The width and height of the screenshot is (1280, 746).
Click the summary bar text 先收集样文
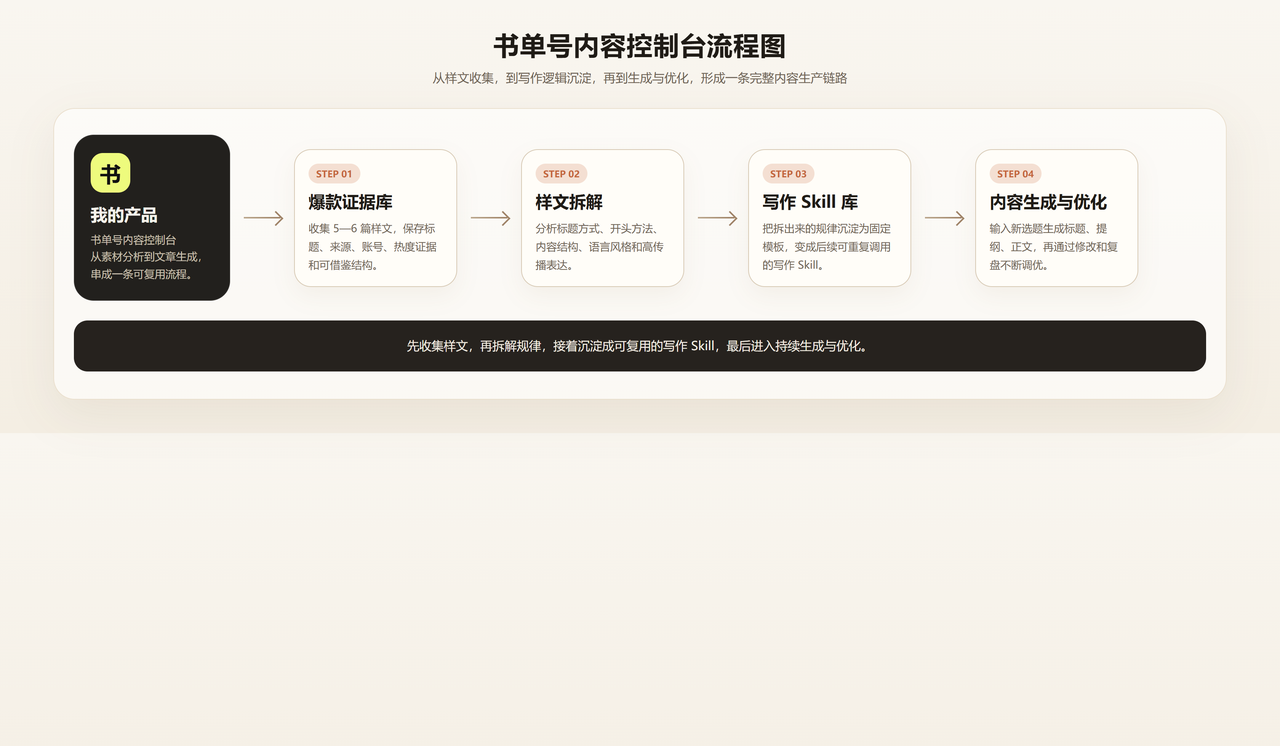click(x=640, y=346)
